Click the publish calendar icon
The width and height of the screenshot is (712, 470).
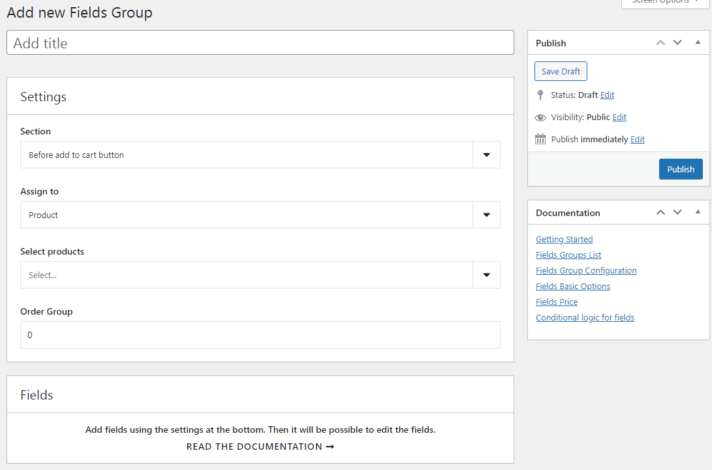coord(540,139)
